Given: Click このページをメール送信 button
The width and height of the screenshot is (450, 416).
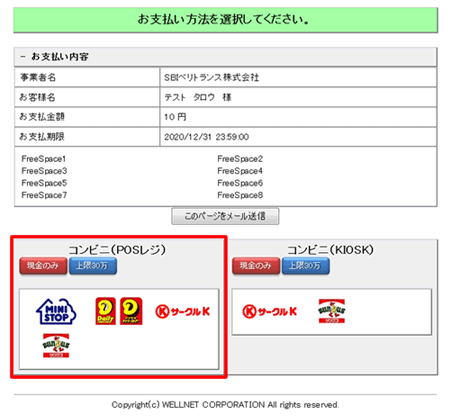Looking at the screenshot, I should (x=225, y=216).
